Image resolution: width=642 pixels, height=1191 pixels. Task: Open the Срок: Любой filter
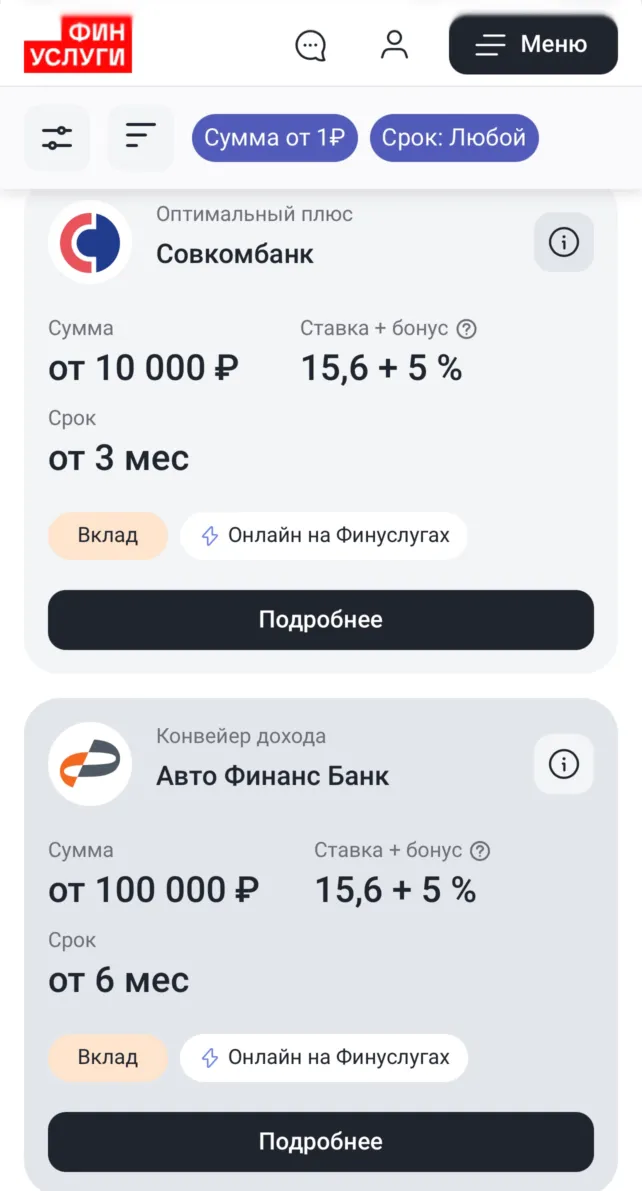pyautogui.click(x=454, y=138)
